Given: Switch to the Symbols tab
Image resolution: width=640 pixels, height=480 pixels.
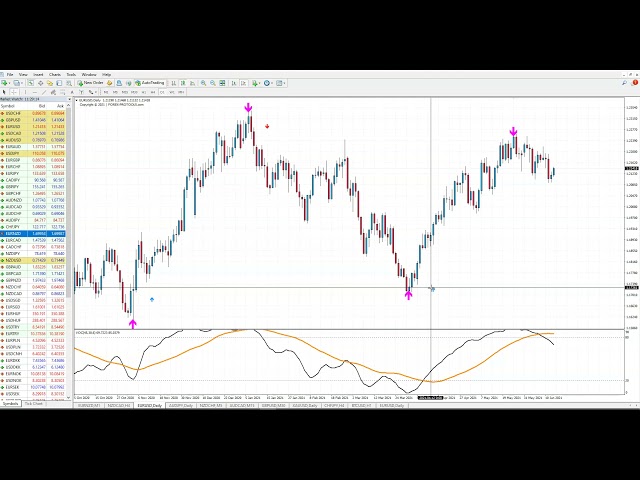Looking at the screenshot, I should coord(10,404).
